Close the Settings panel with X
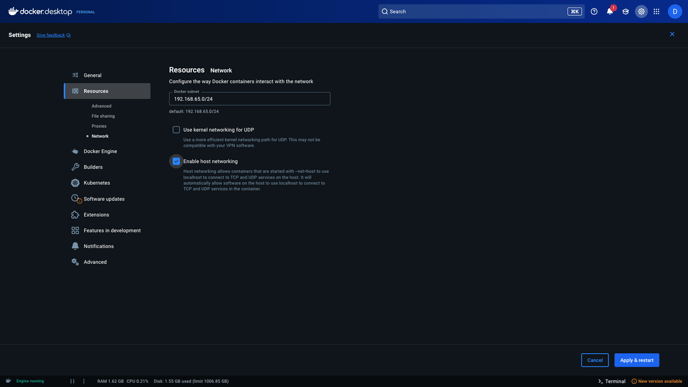 [x=672, y=34]
